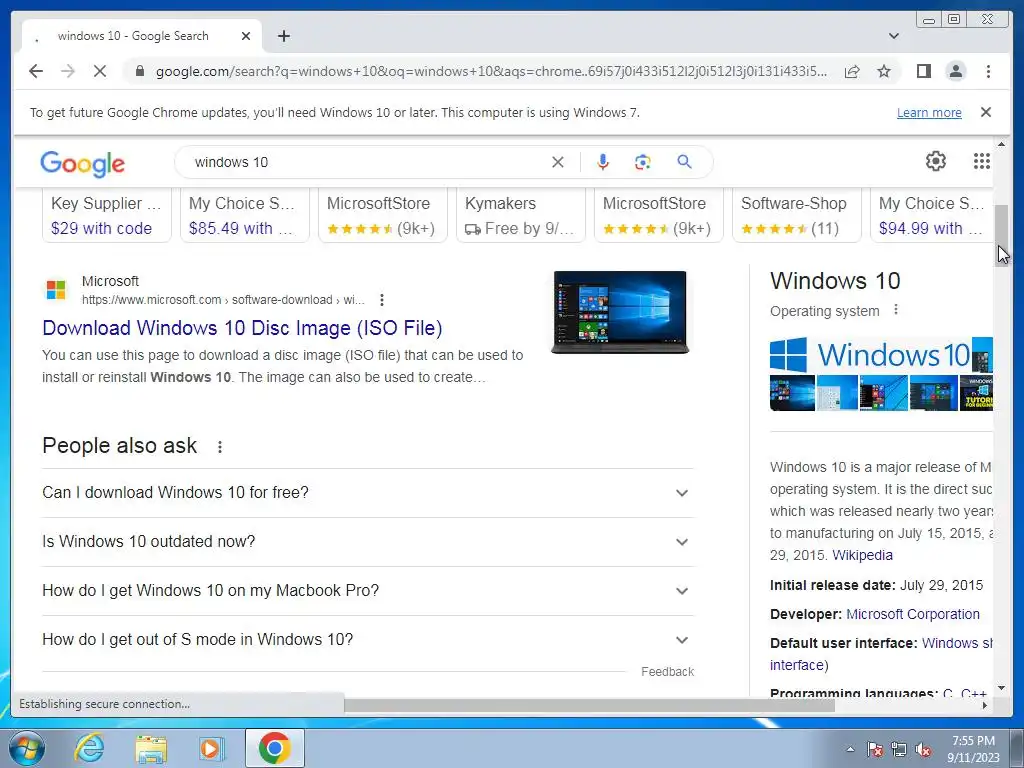Open Action Center flag icon
This screenshot has height=768, width=1024.
coord(875,750)
